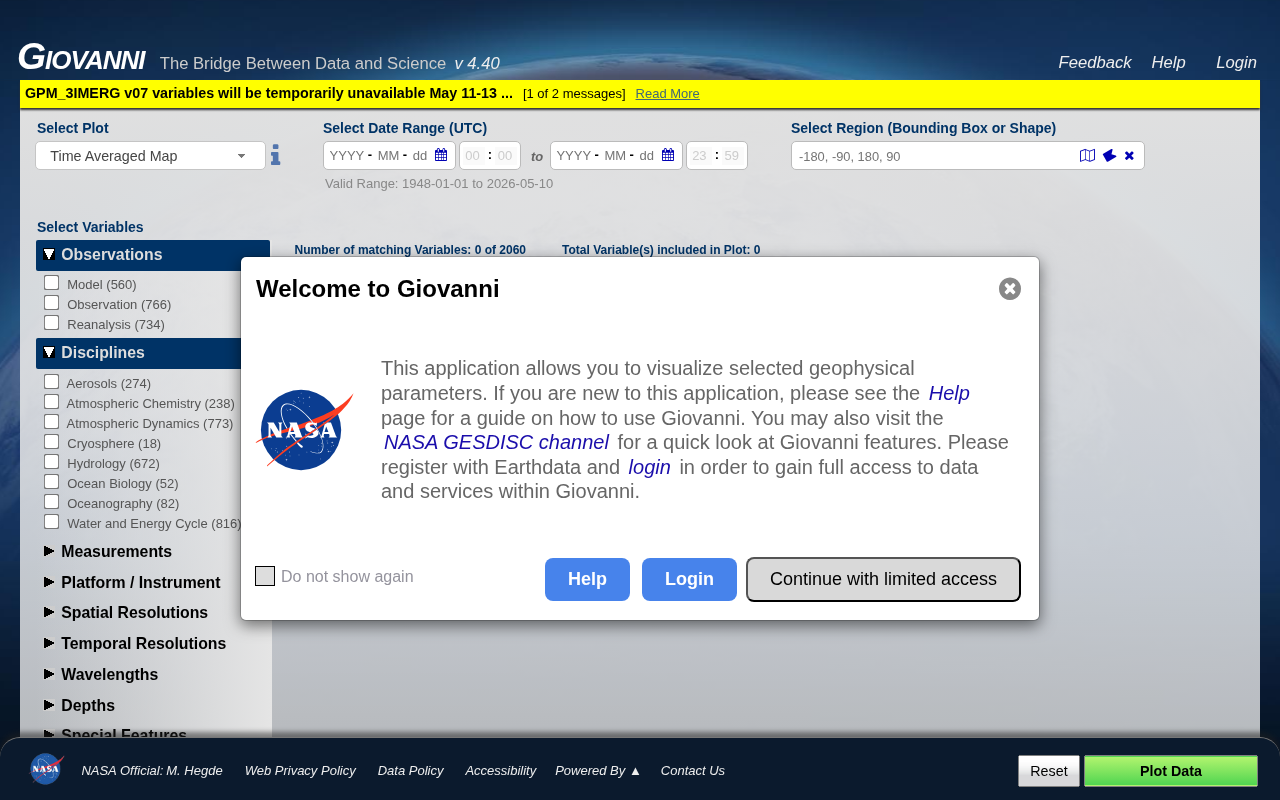Viewport: 1280px width, 800px height.
Task: Follow the NASA GESDISC channel link
Action: (496, 442)
